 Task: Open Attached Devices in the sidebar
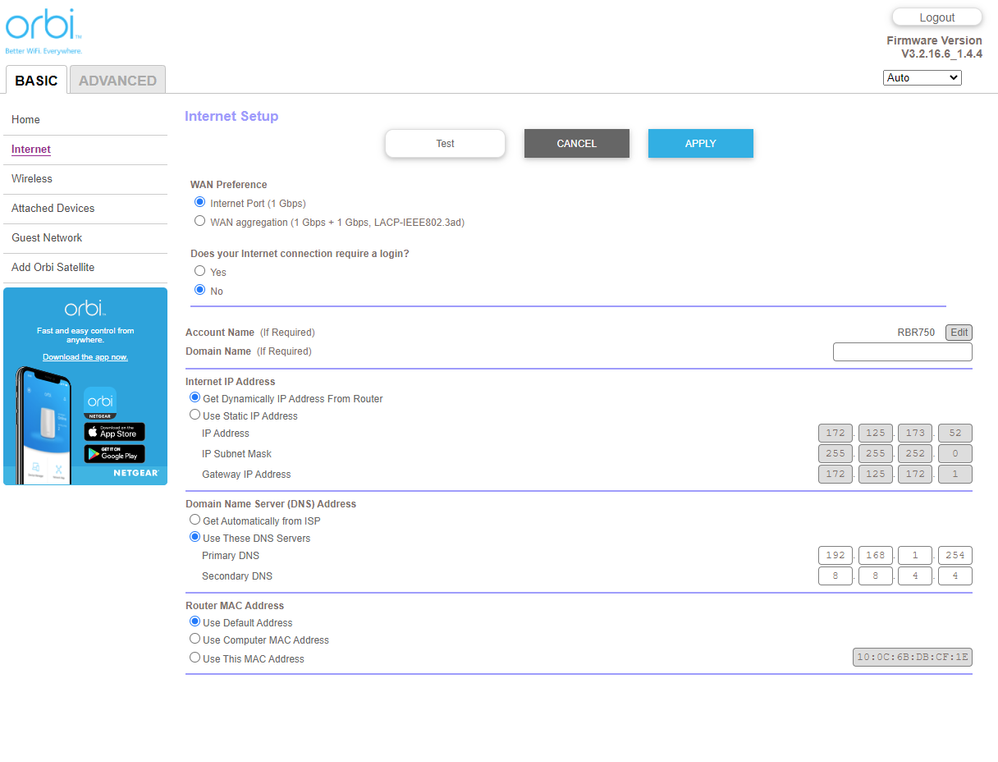point(53,208)
